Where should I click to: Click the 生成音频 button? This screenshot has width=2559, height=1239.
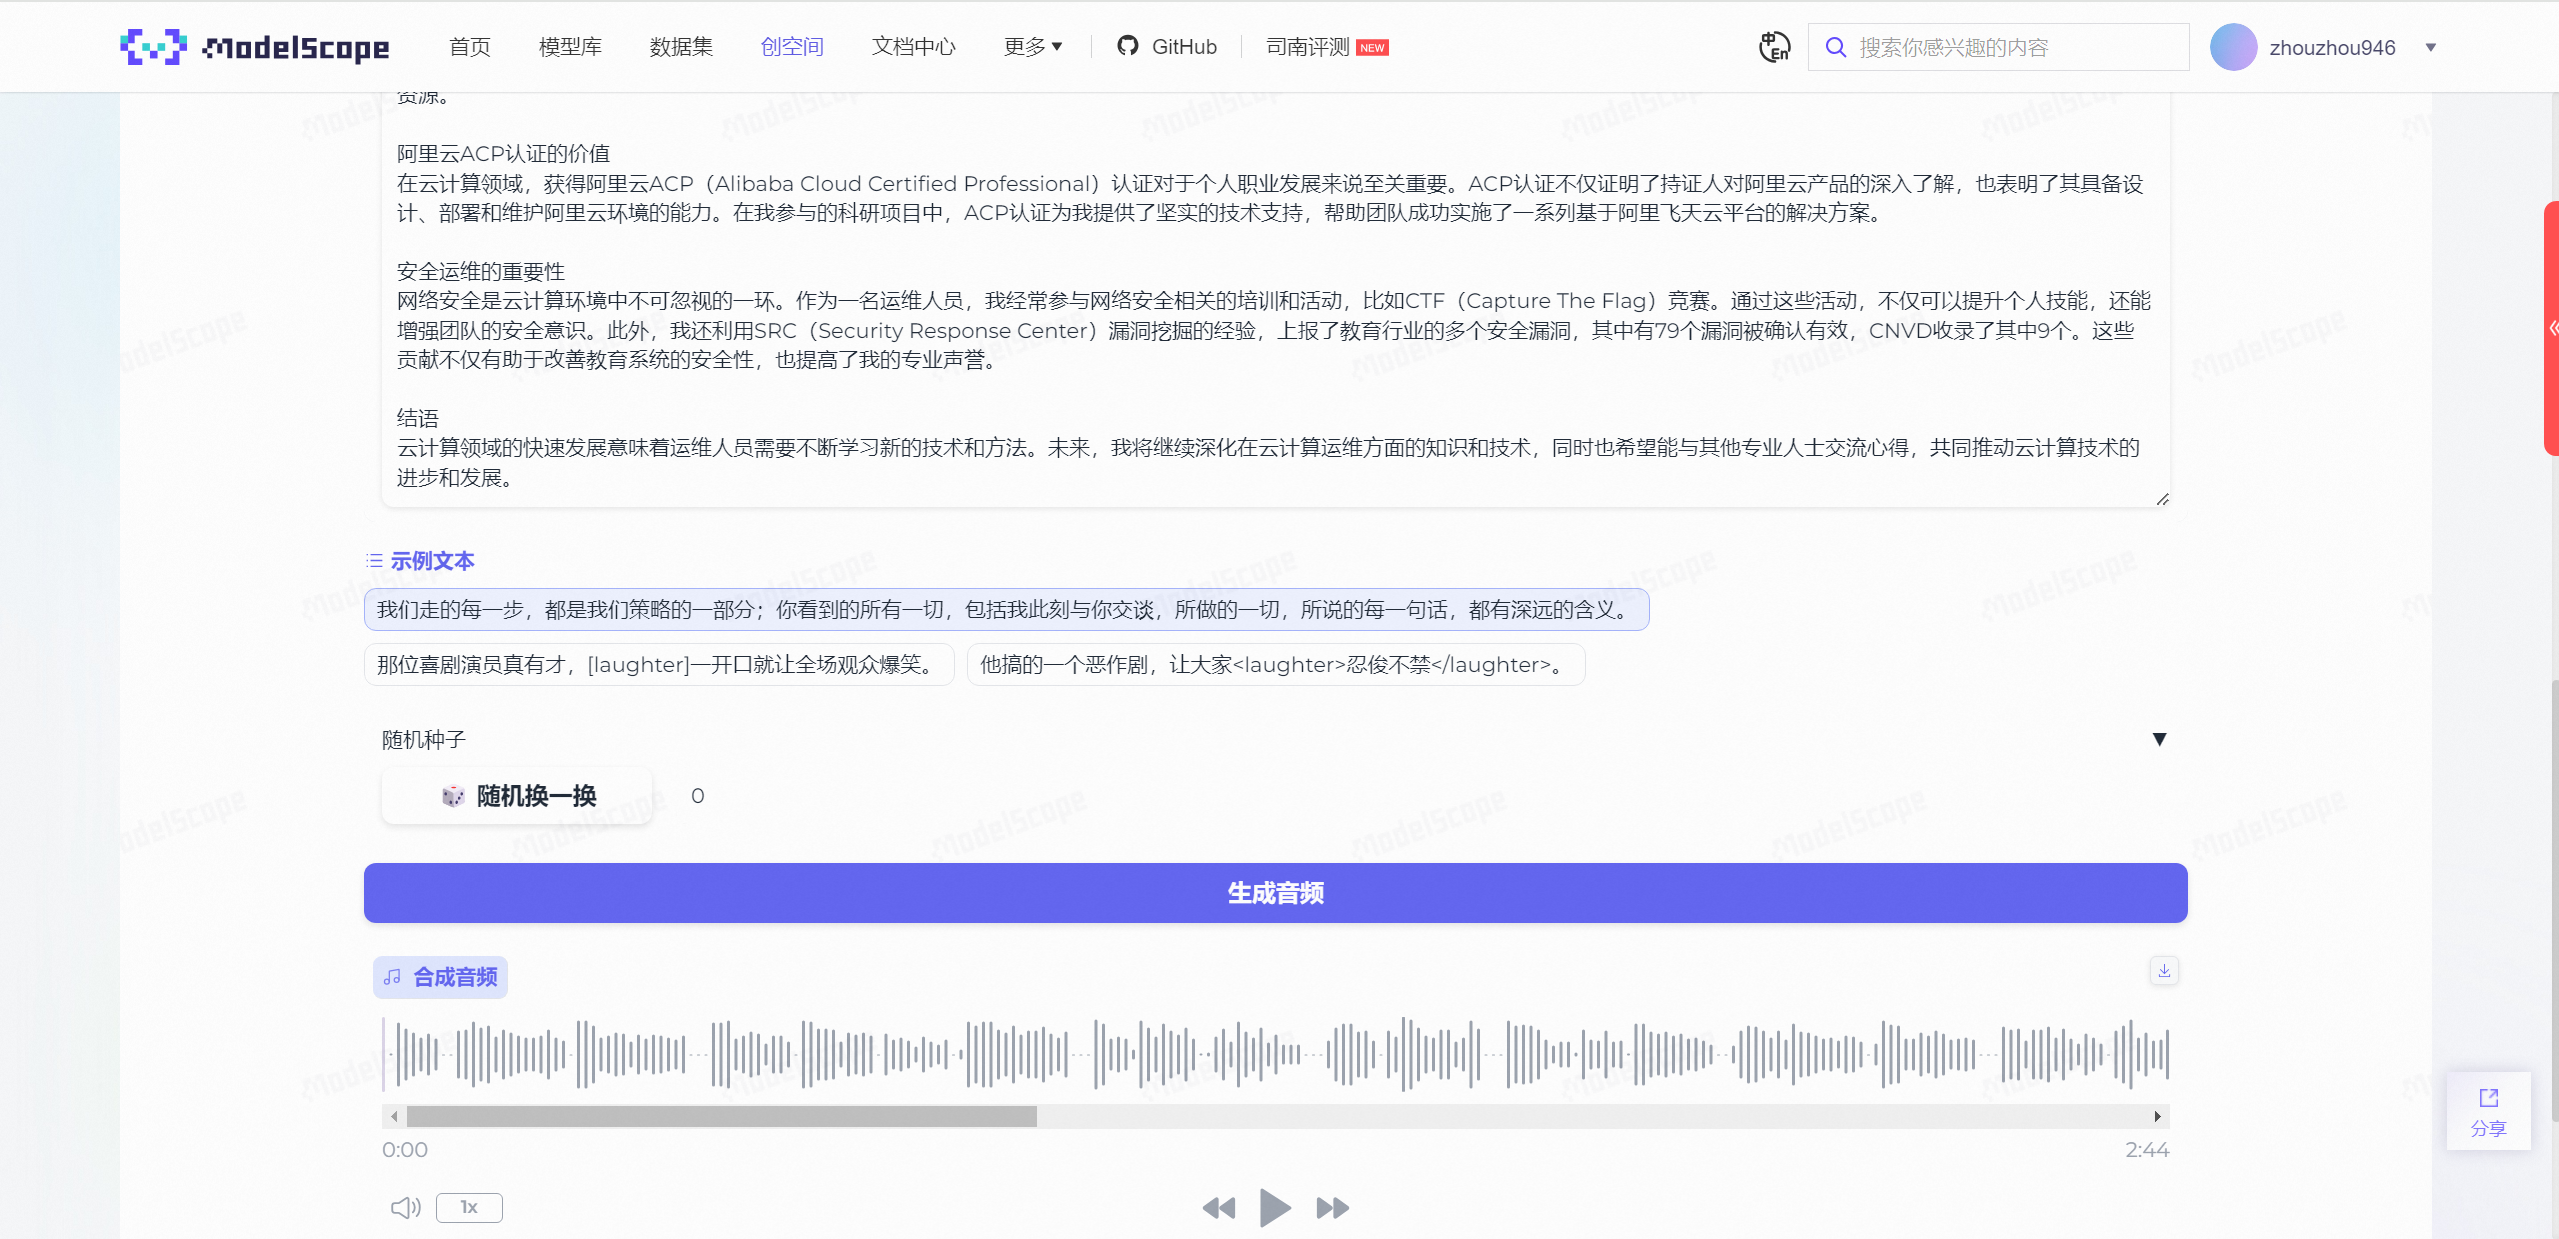(1274, 892)
